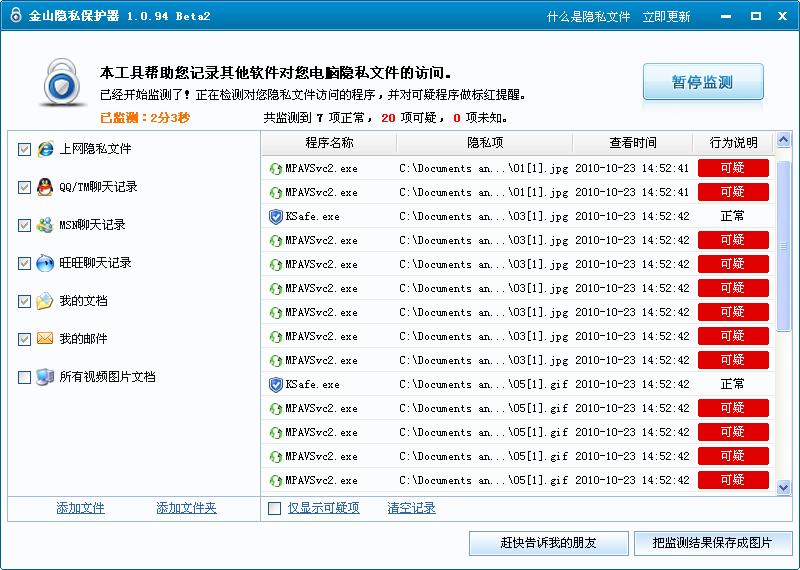Click the 清空记录 link

tap(411, 508)
